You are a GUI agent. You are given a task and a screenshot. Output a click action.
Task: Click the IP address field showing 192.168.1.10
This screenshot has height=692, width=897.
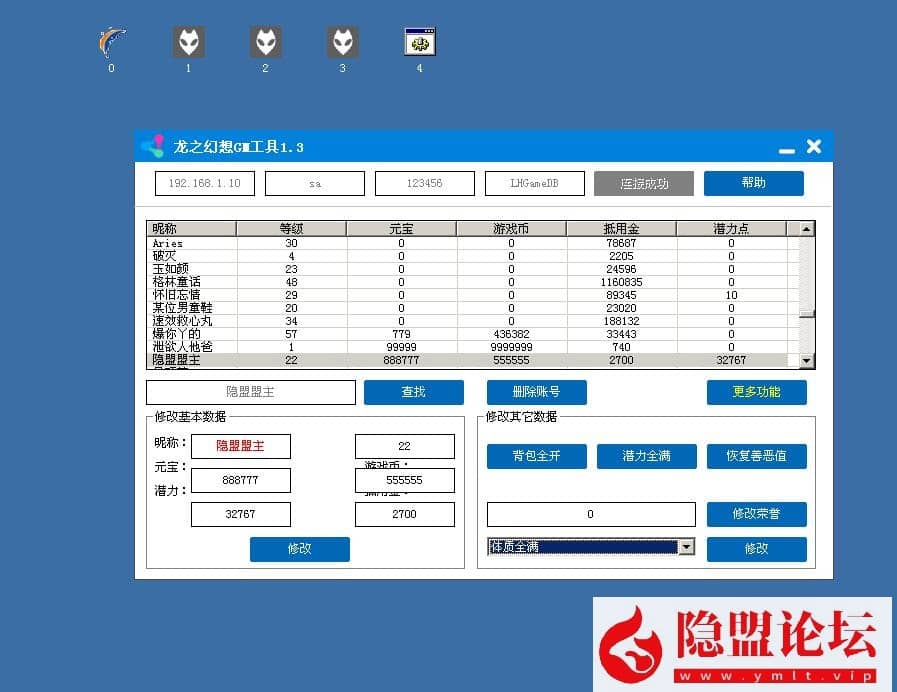tap(204, 183)
